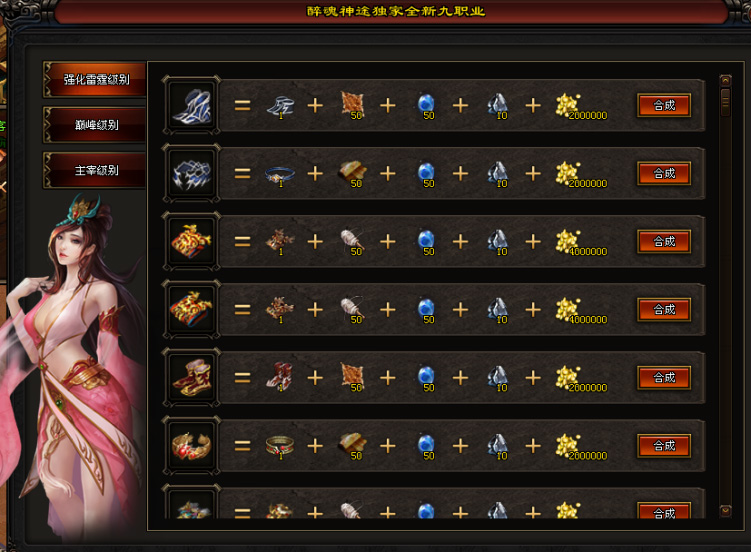
Task: Click the gold pile costing 4000000 in third row
Action: (x=580, y=242)
